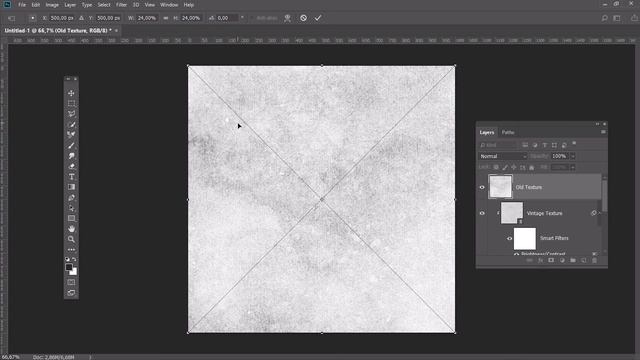Hide the Vintage Texture layer
The image size is (640, 360).
(x=482, y=213)
